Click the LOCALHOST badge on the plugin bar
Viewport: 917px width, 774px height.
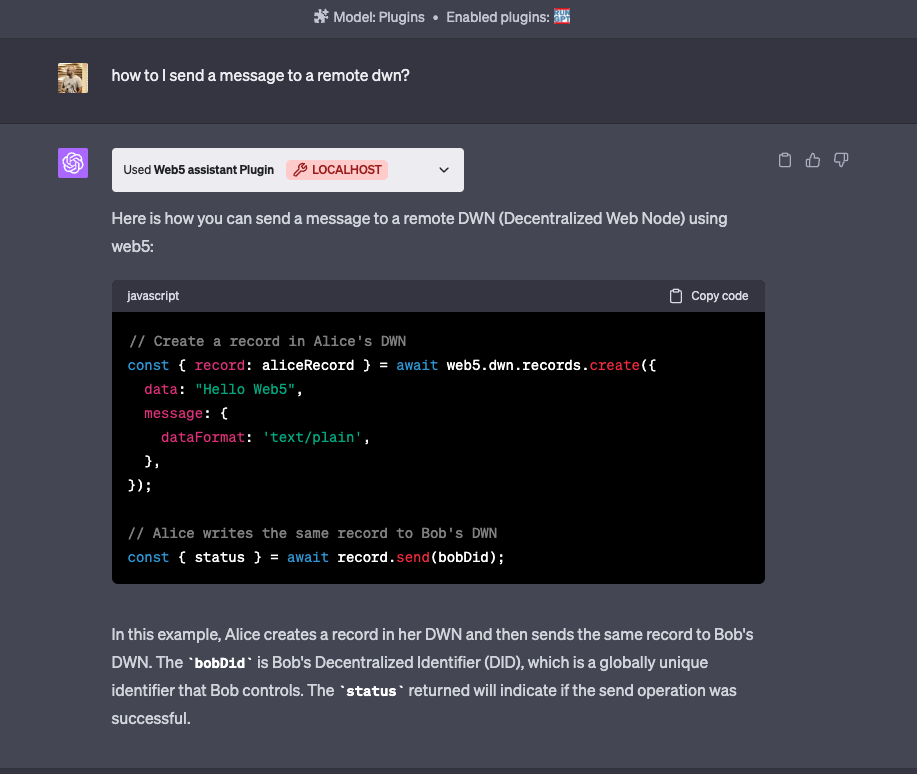[x=337, y=169]
